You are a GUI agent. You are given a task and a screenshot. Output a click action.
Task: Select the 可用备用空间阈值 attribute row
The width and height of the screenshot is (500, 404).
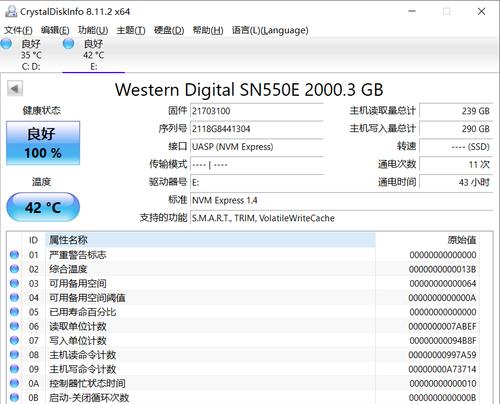(243, 298)
